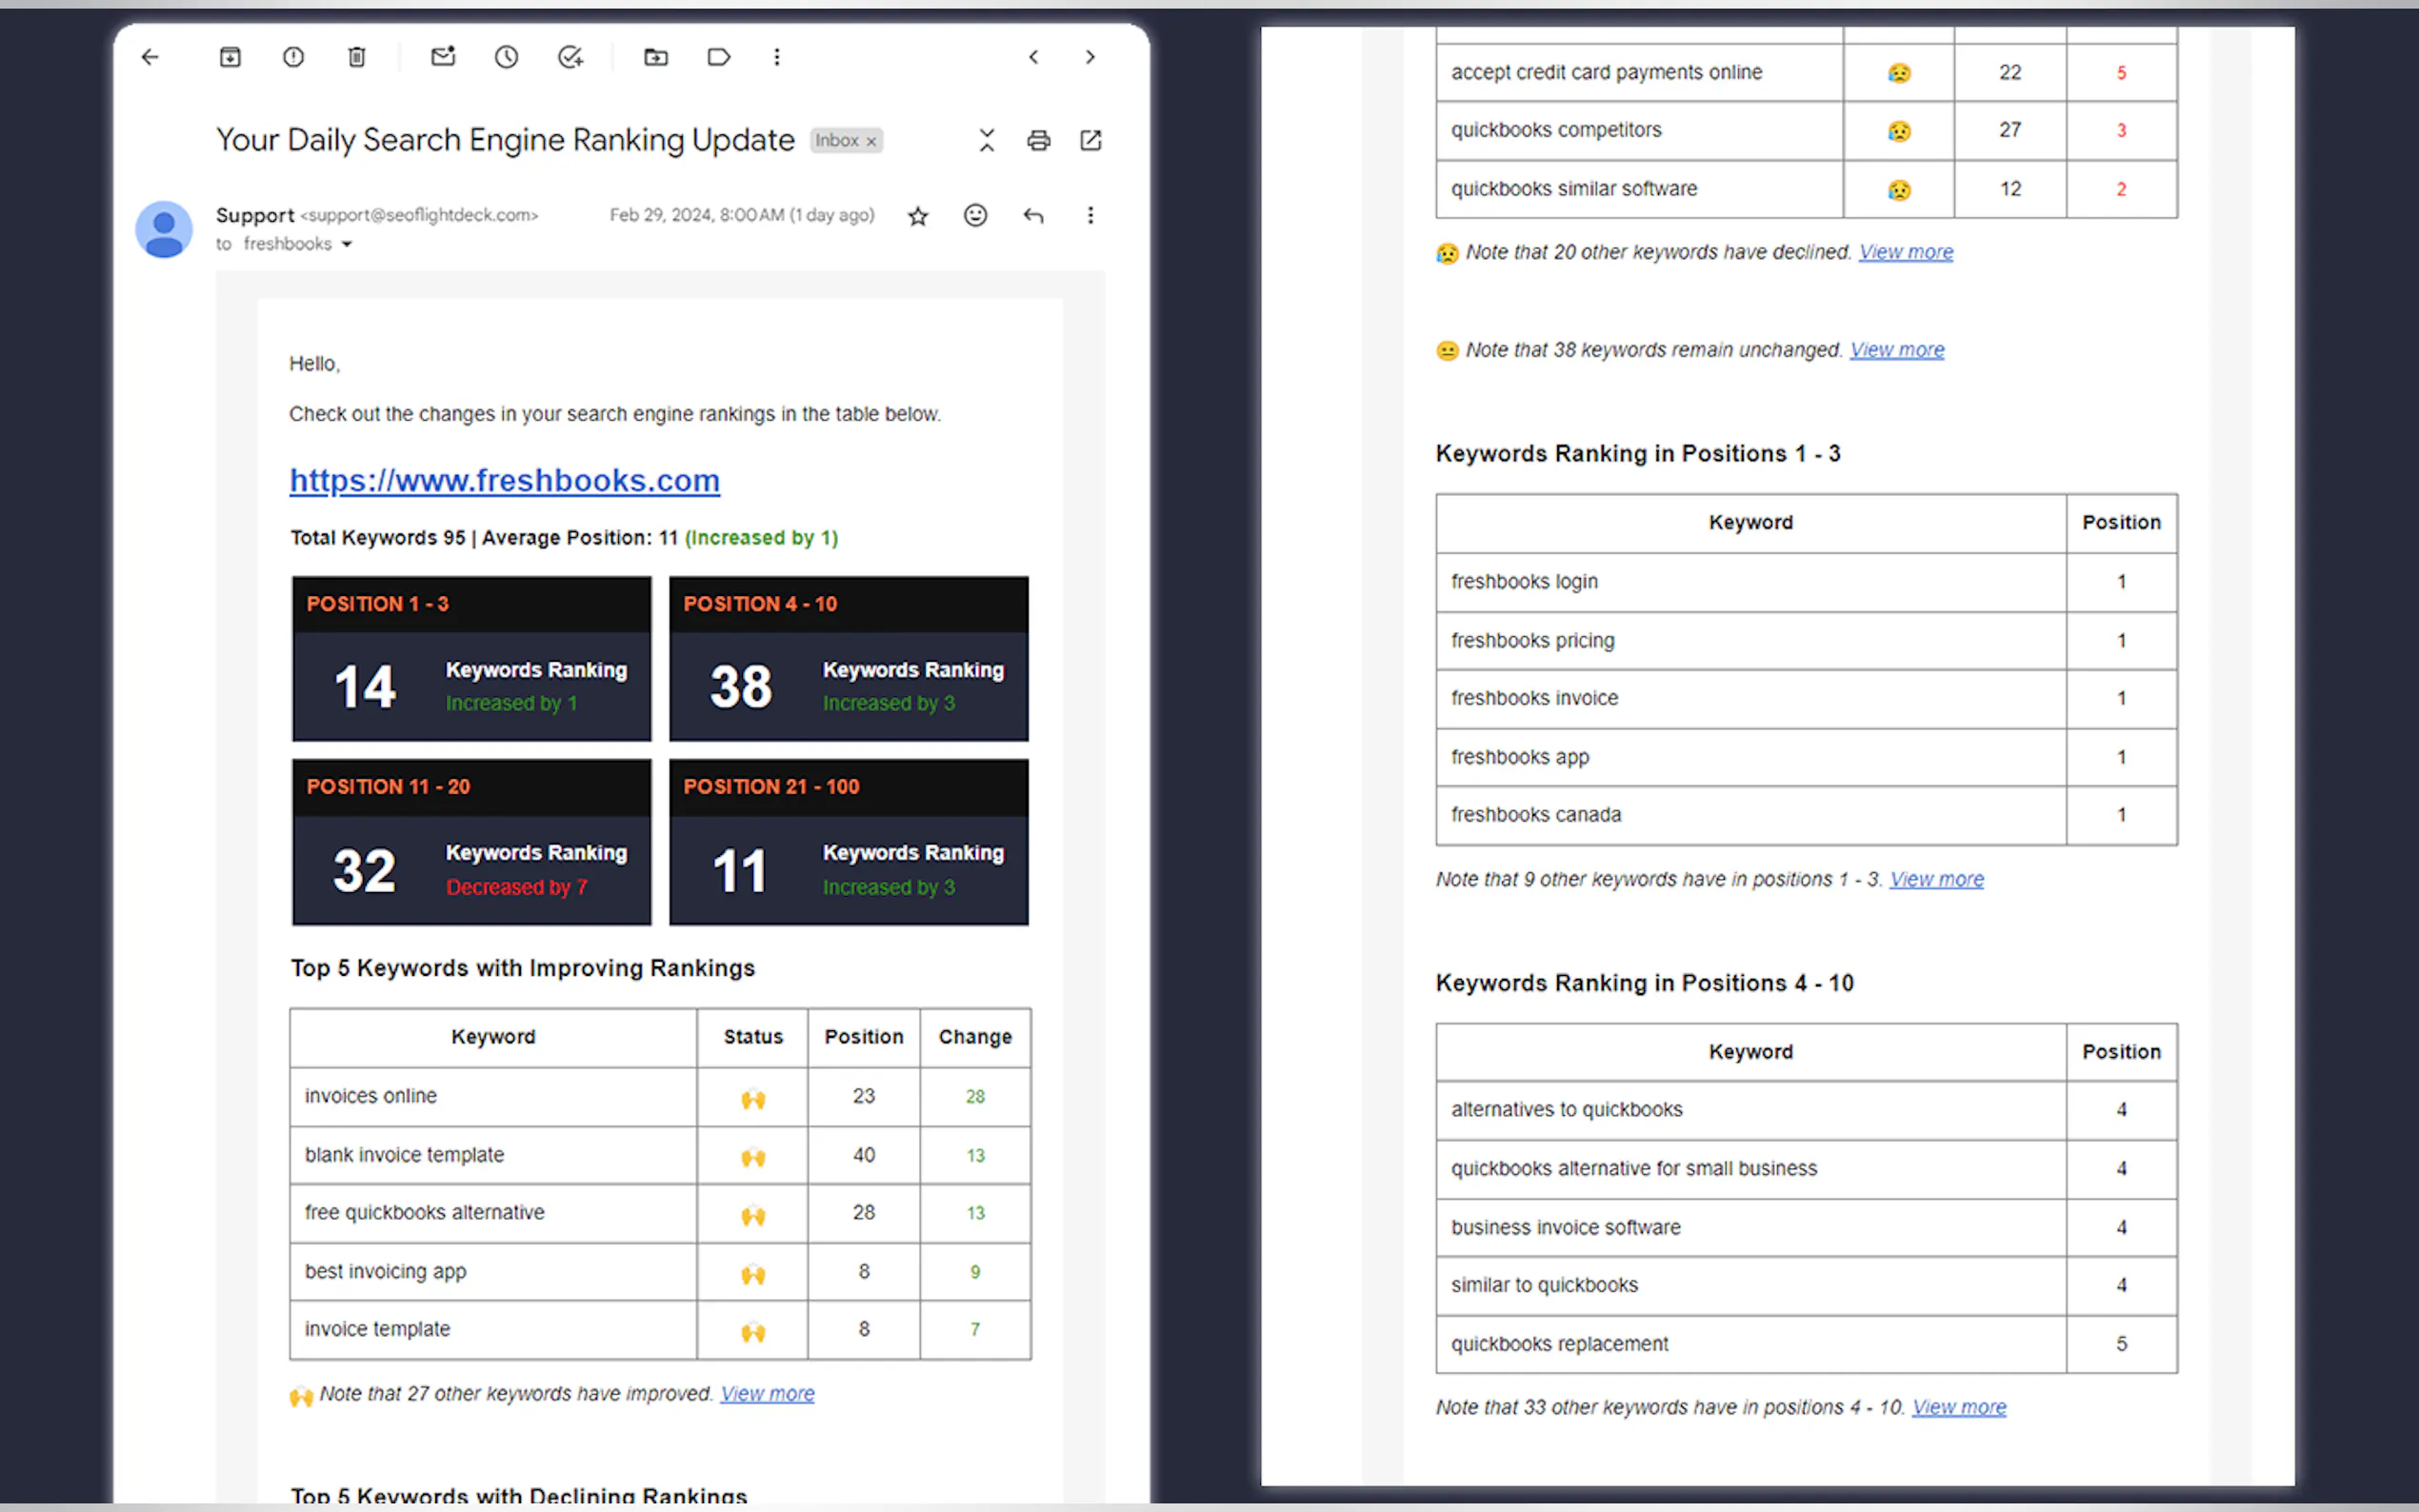This screenshot has width=2419, height=1512.
Task: Click View more for improved keywords
Action: point(767,1393)
